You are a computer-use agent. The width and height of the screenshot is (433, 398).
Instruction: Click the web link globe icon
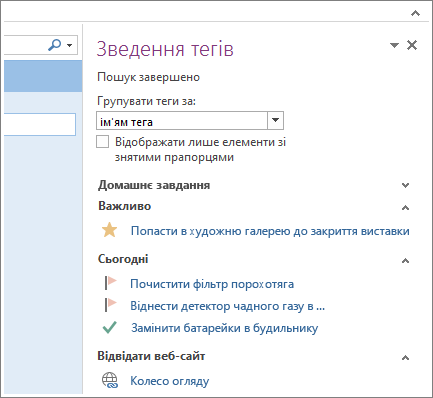[x=110, y=380]
